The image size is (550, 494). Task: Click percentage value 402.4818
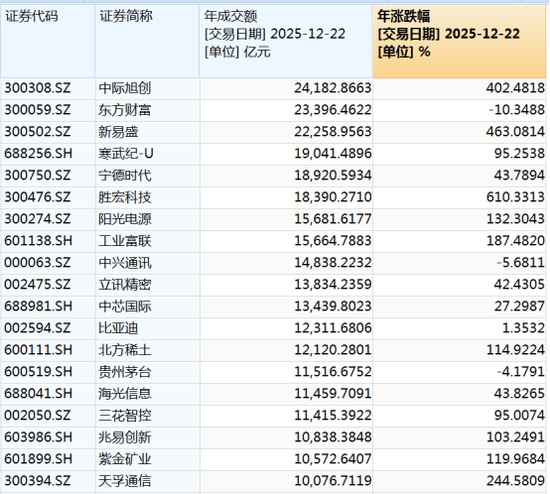tap(515, 88)
